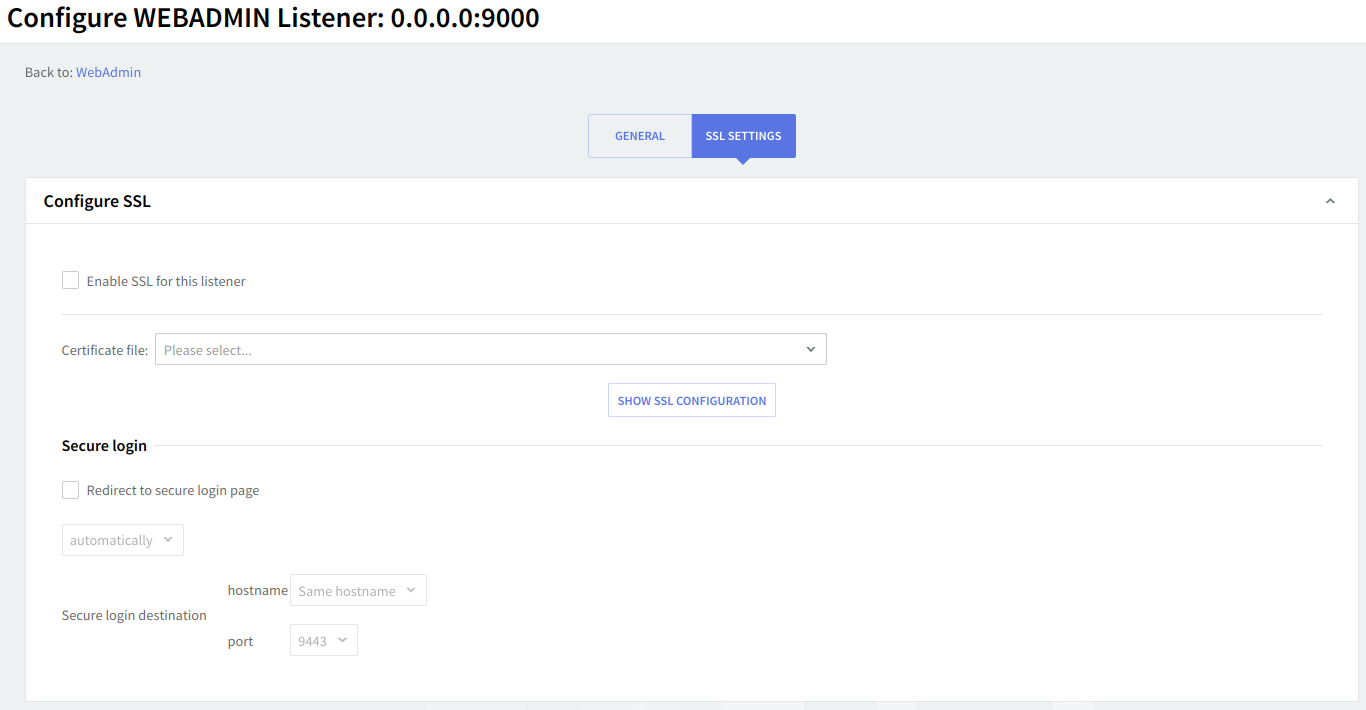The height and width of the screenshot is (710, 1366).
Task: Open the Certificate file select field
Action: [480, 350]
